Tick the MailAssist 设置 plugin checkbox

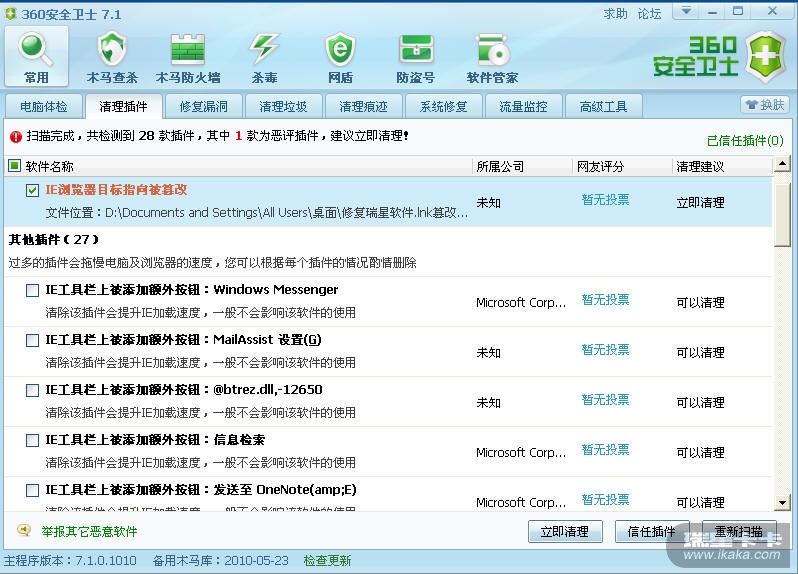[33, 340]
